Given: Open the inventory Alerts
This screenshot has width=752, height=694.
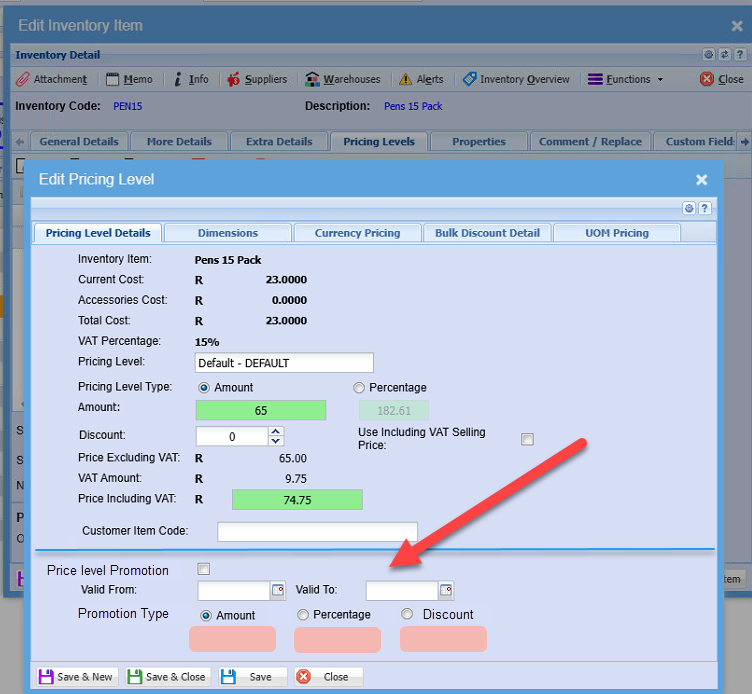Looking at the screenshot, I should tap(421, 79).
